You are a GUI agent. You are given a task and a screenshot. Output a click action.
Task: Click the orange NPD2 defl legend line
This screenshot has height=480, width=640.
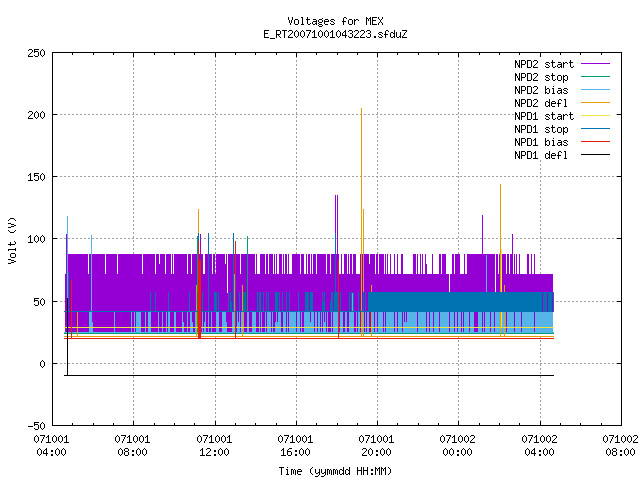coord(596,103)
